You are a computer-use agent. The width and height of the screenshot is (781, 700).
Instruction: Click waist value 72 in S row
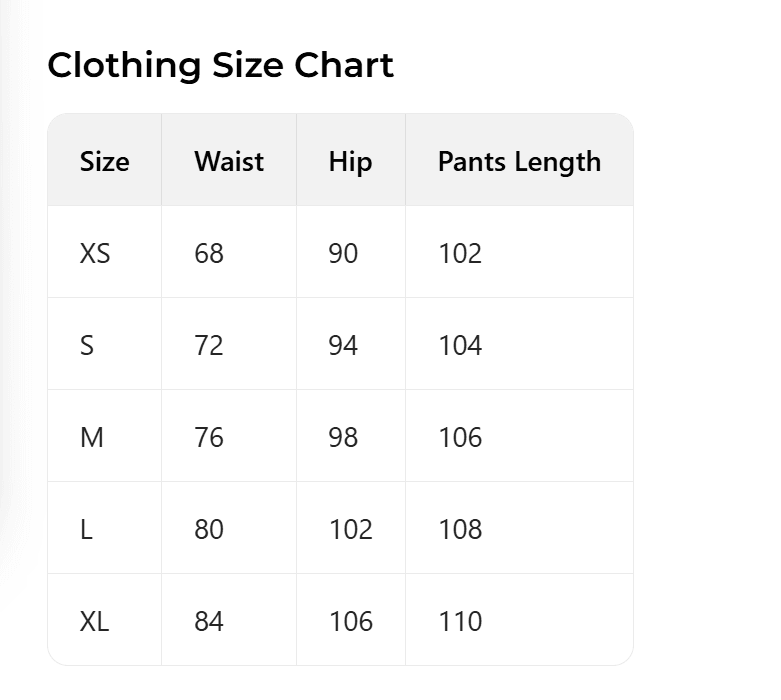209,346
